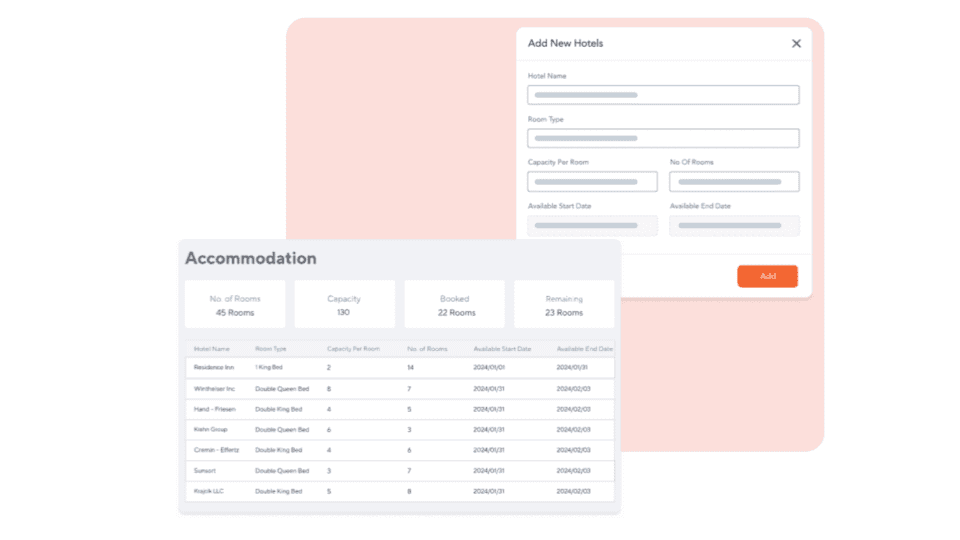
Task: Click the 2024/01/01 start date cell
Action: click(x=489, y=367)
